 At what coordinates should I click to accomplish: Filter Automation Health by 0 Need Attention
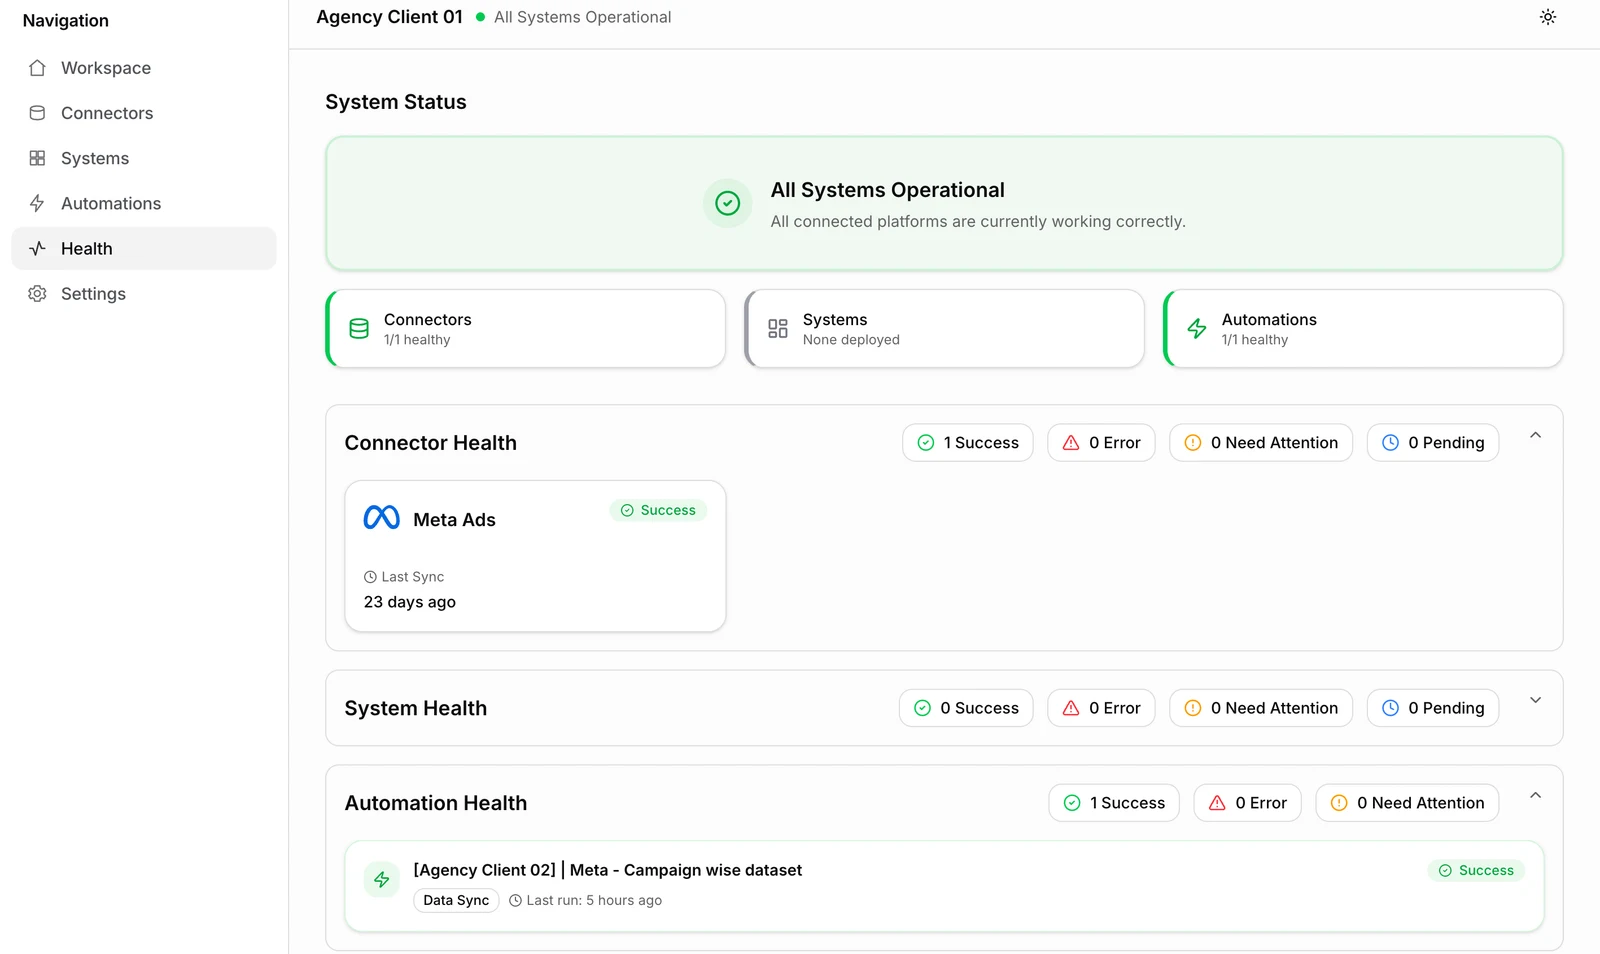[x=1407, y=803]
